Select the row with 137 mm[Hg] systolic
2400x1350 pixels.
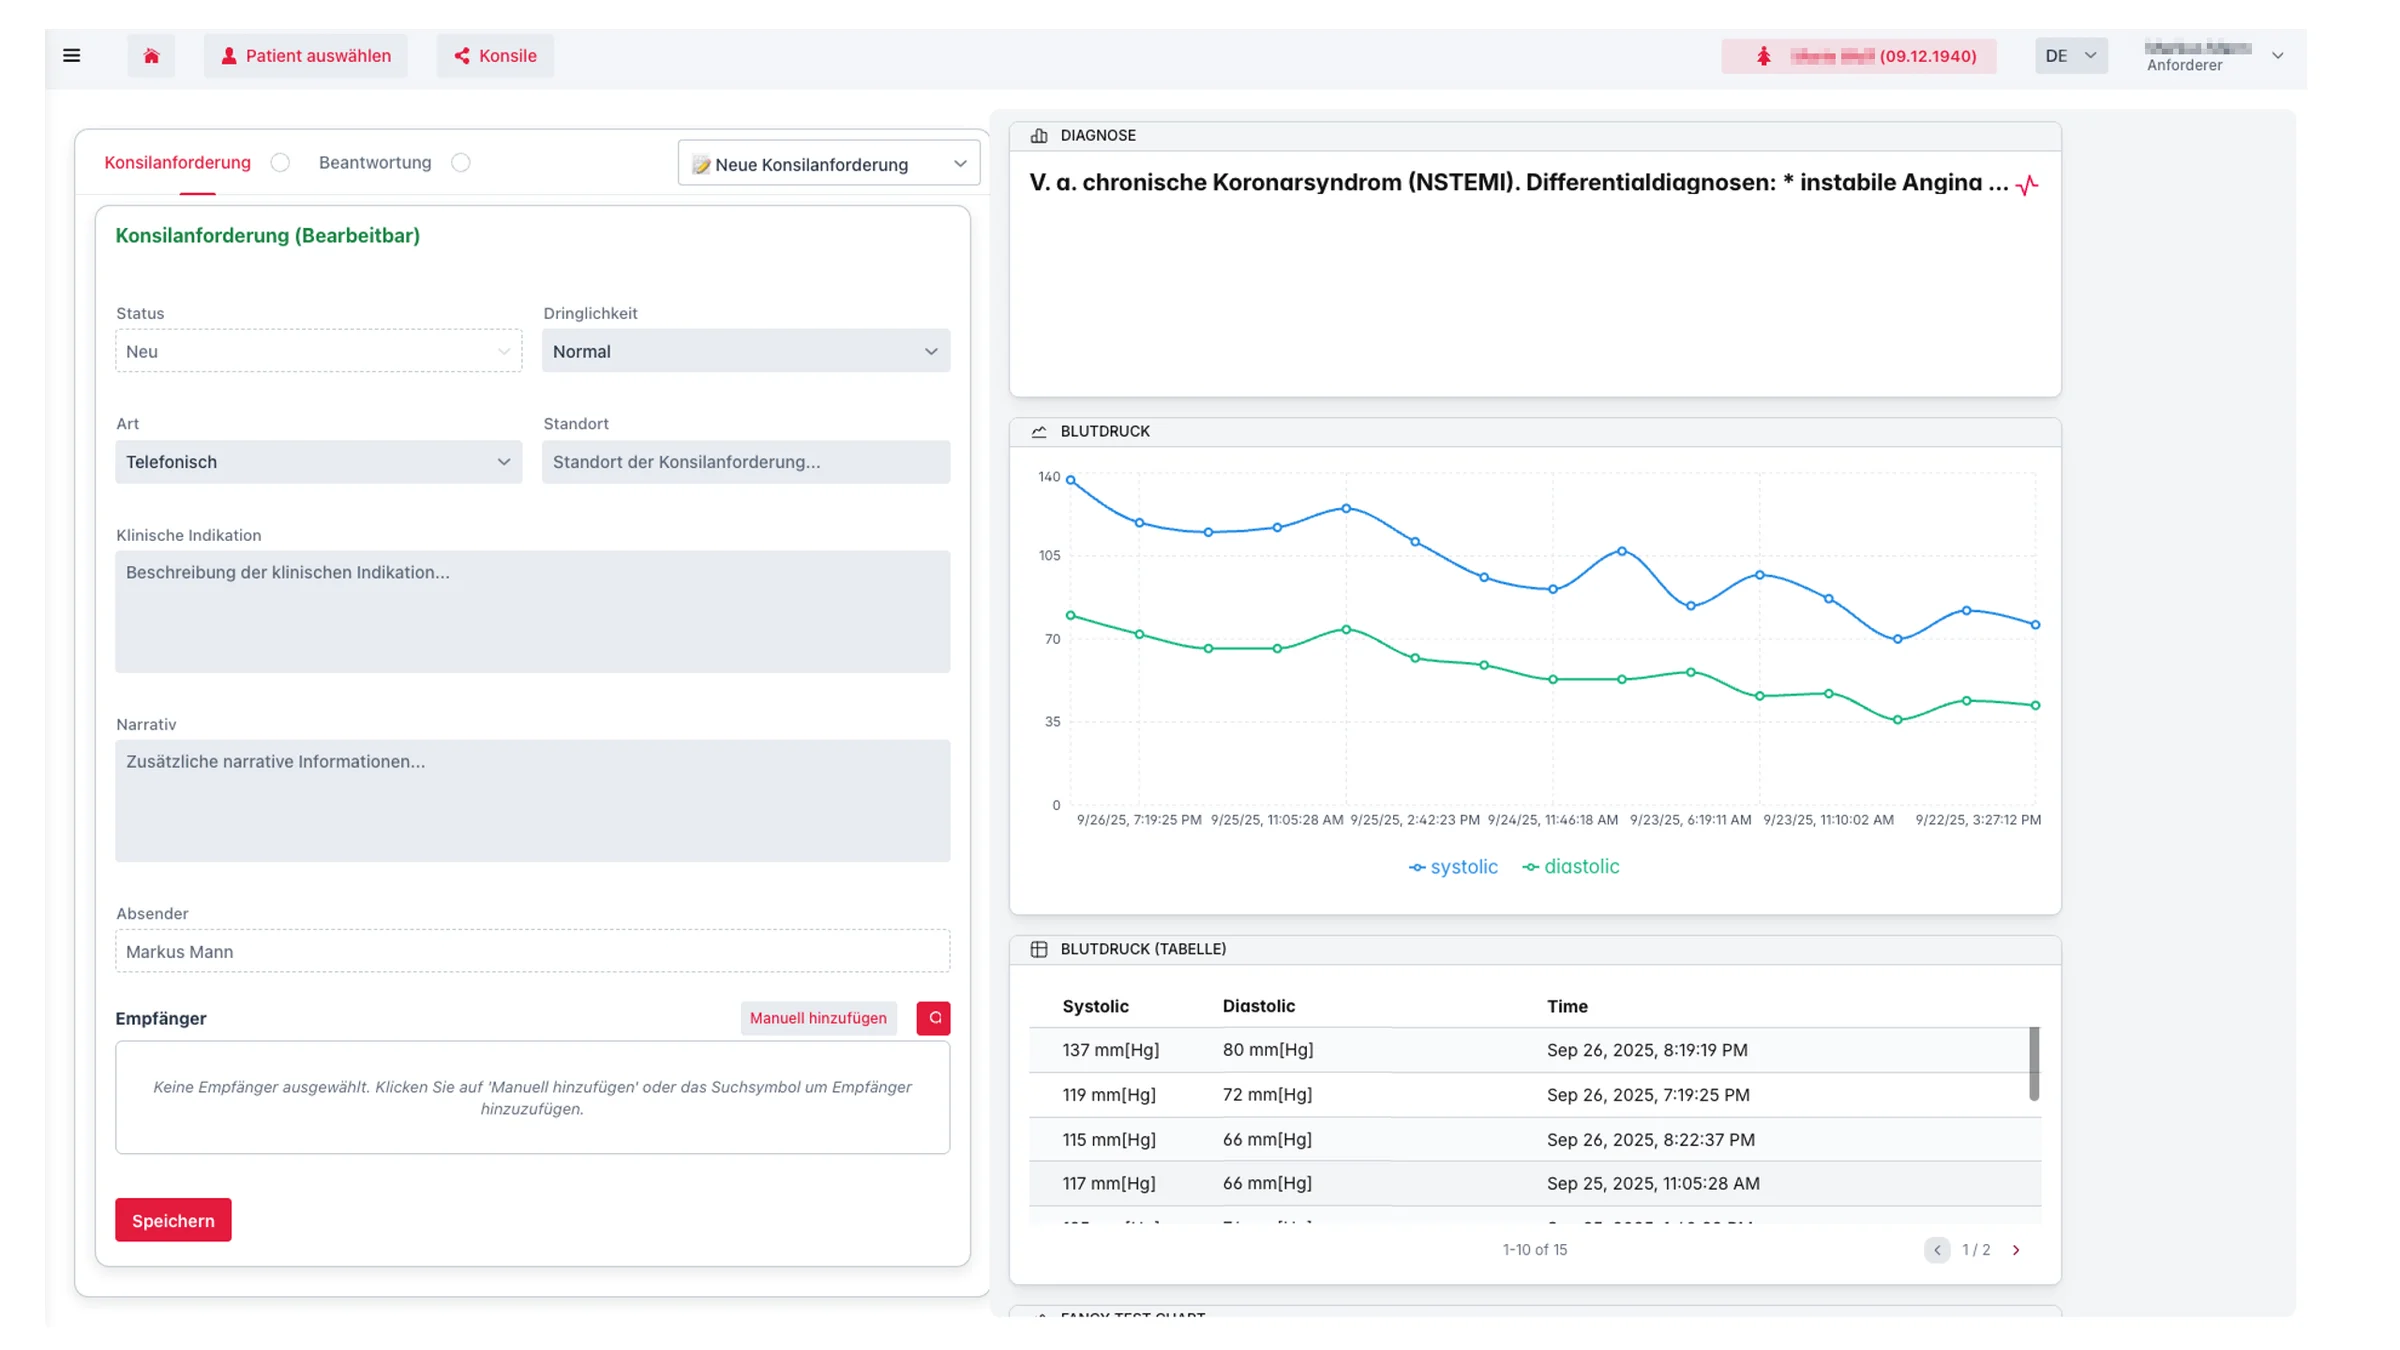[x=1529, y=1050]
